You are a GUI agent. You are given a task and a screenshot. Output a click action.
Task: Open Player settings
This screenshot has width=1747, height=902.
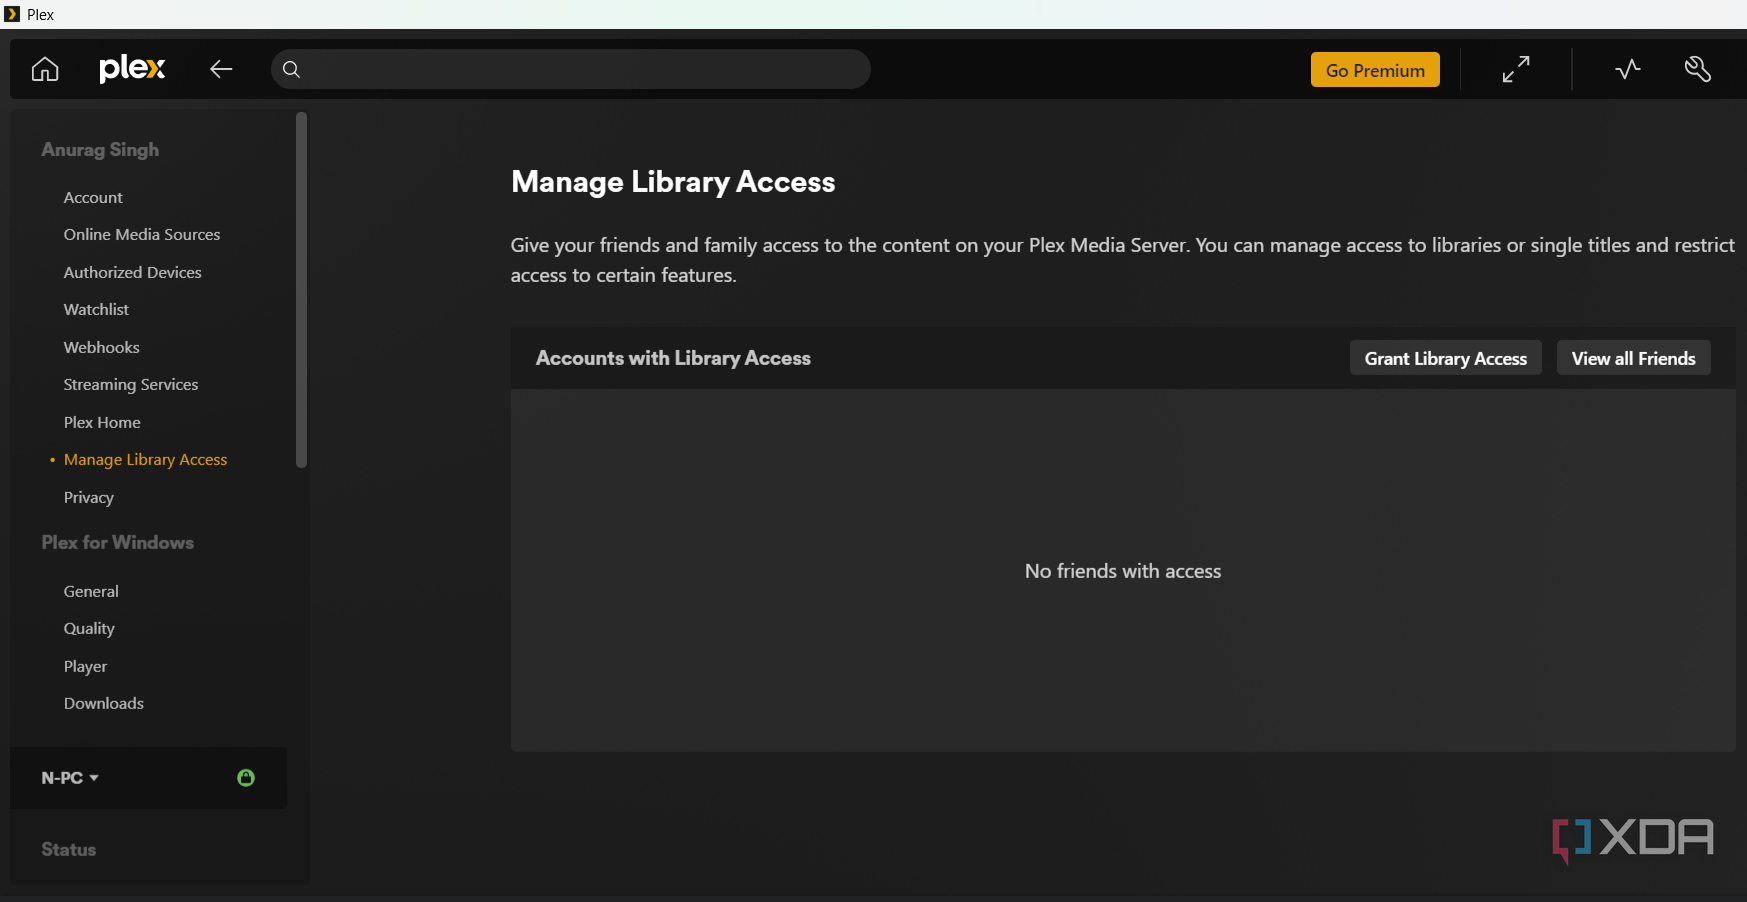pyautogui.click(x=85, y=666)
